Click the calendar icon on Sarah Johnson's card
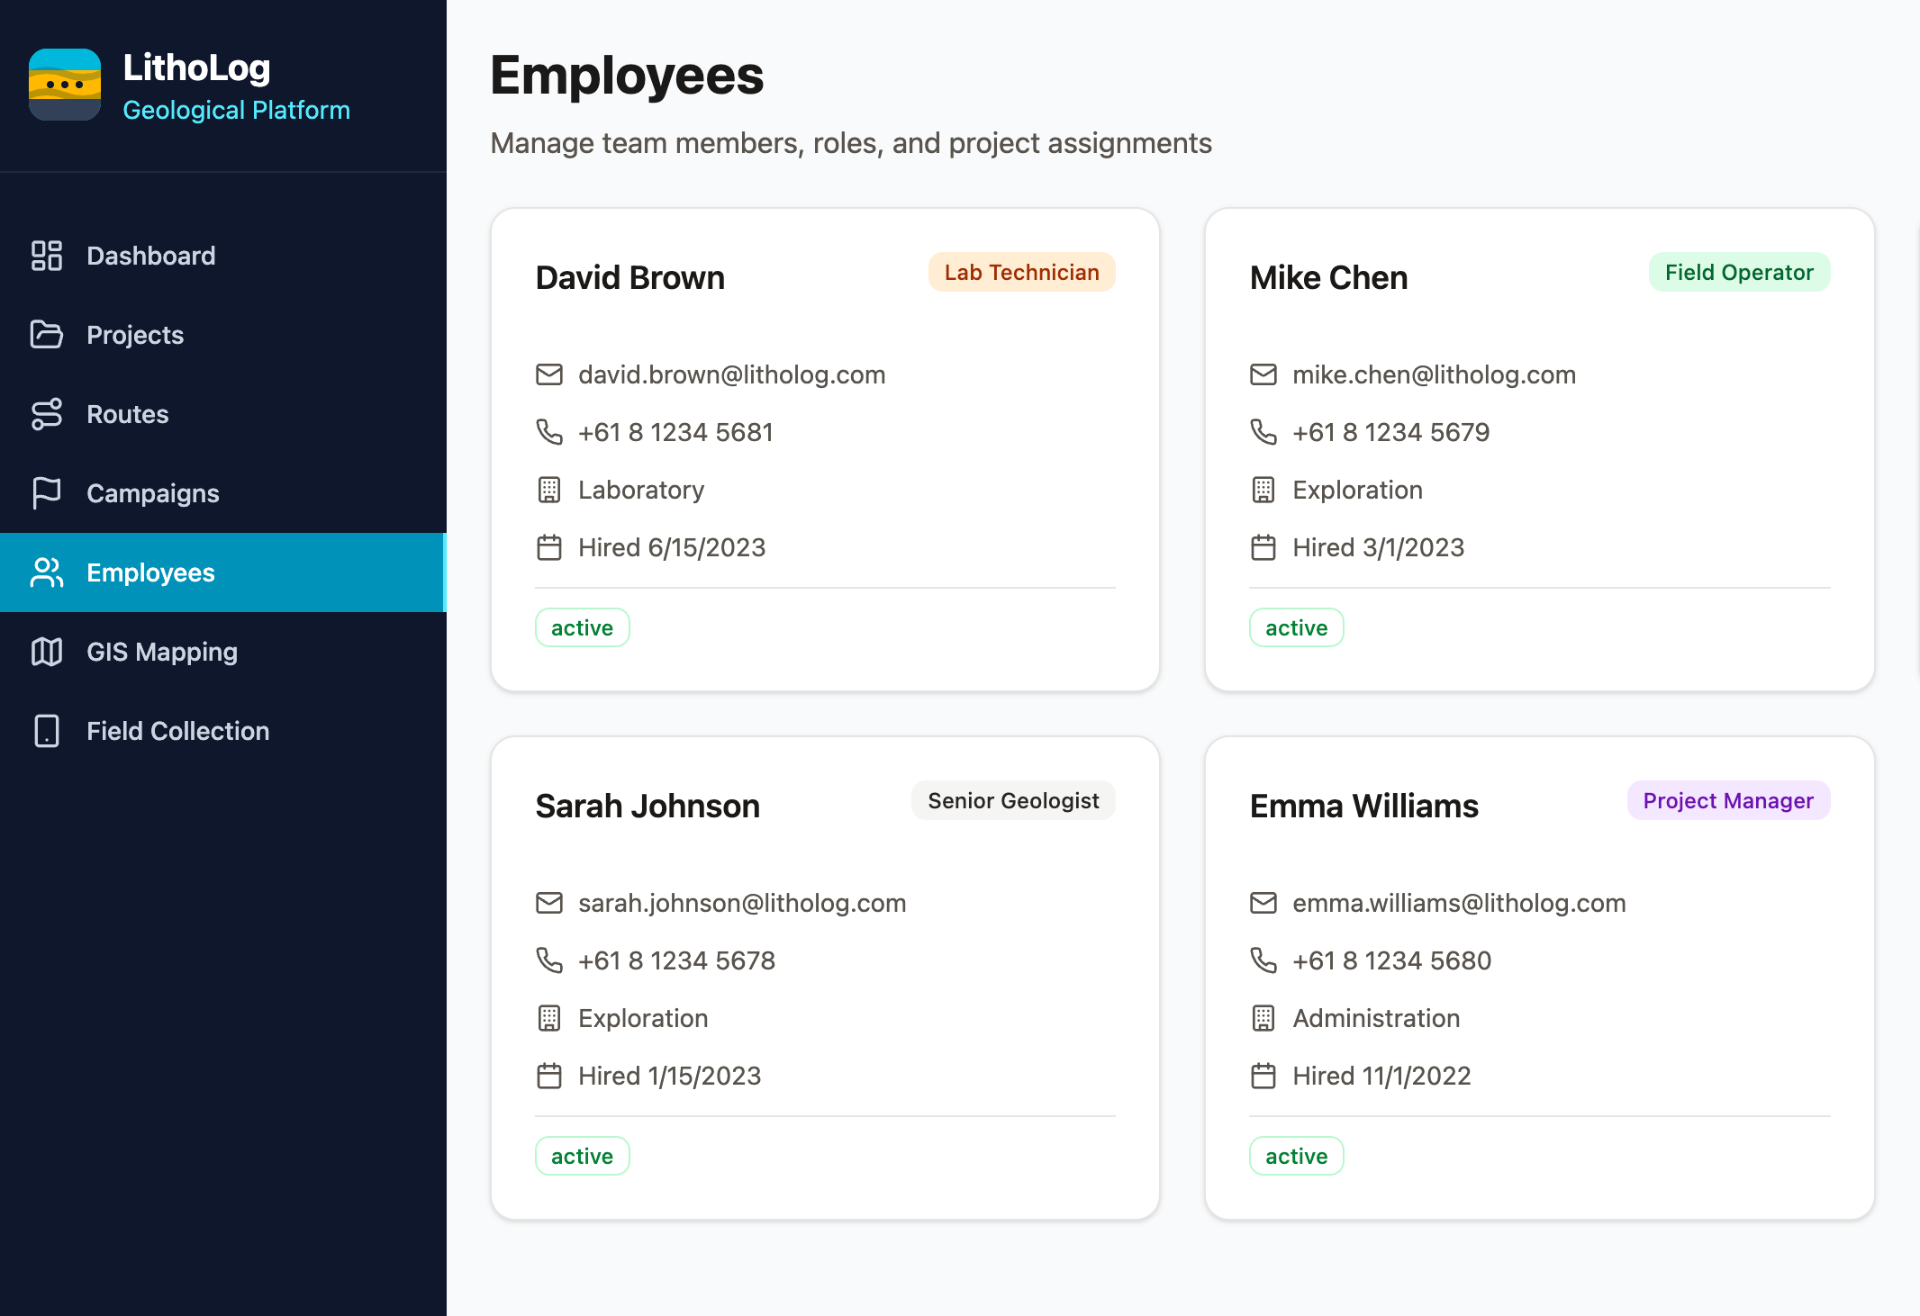 coord(549,1076)
